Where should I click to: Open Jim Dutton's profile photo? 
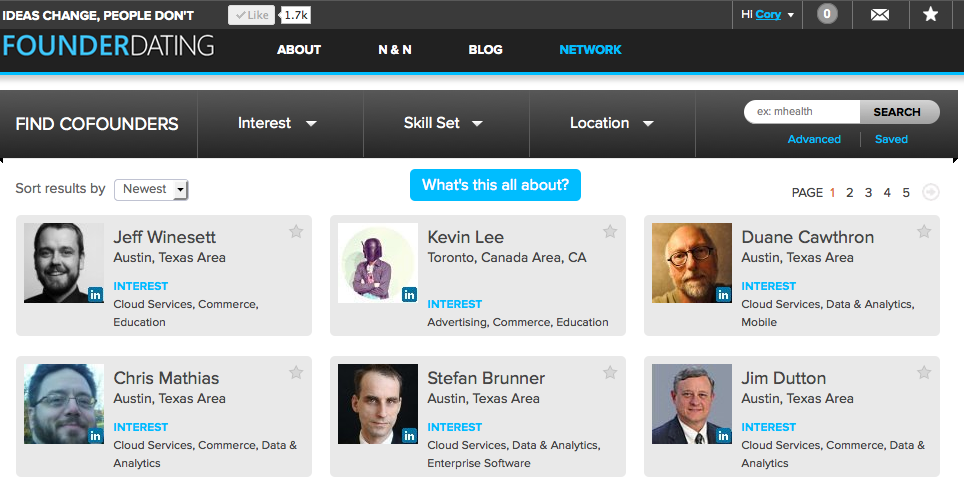point(692,404)
